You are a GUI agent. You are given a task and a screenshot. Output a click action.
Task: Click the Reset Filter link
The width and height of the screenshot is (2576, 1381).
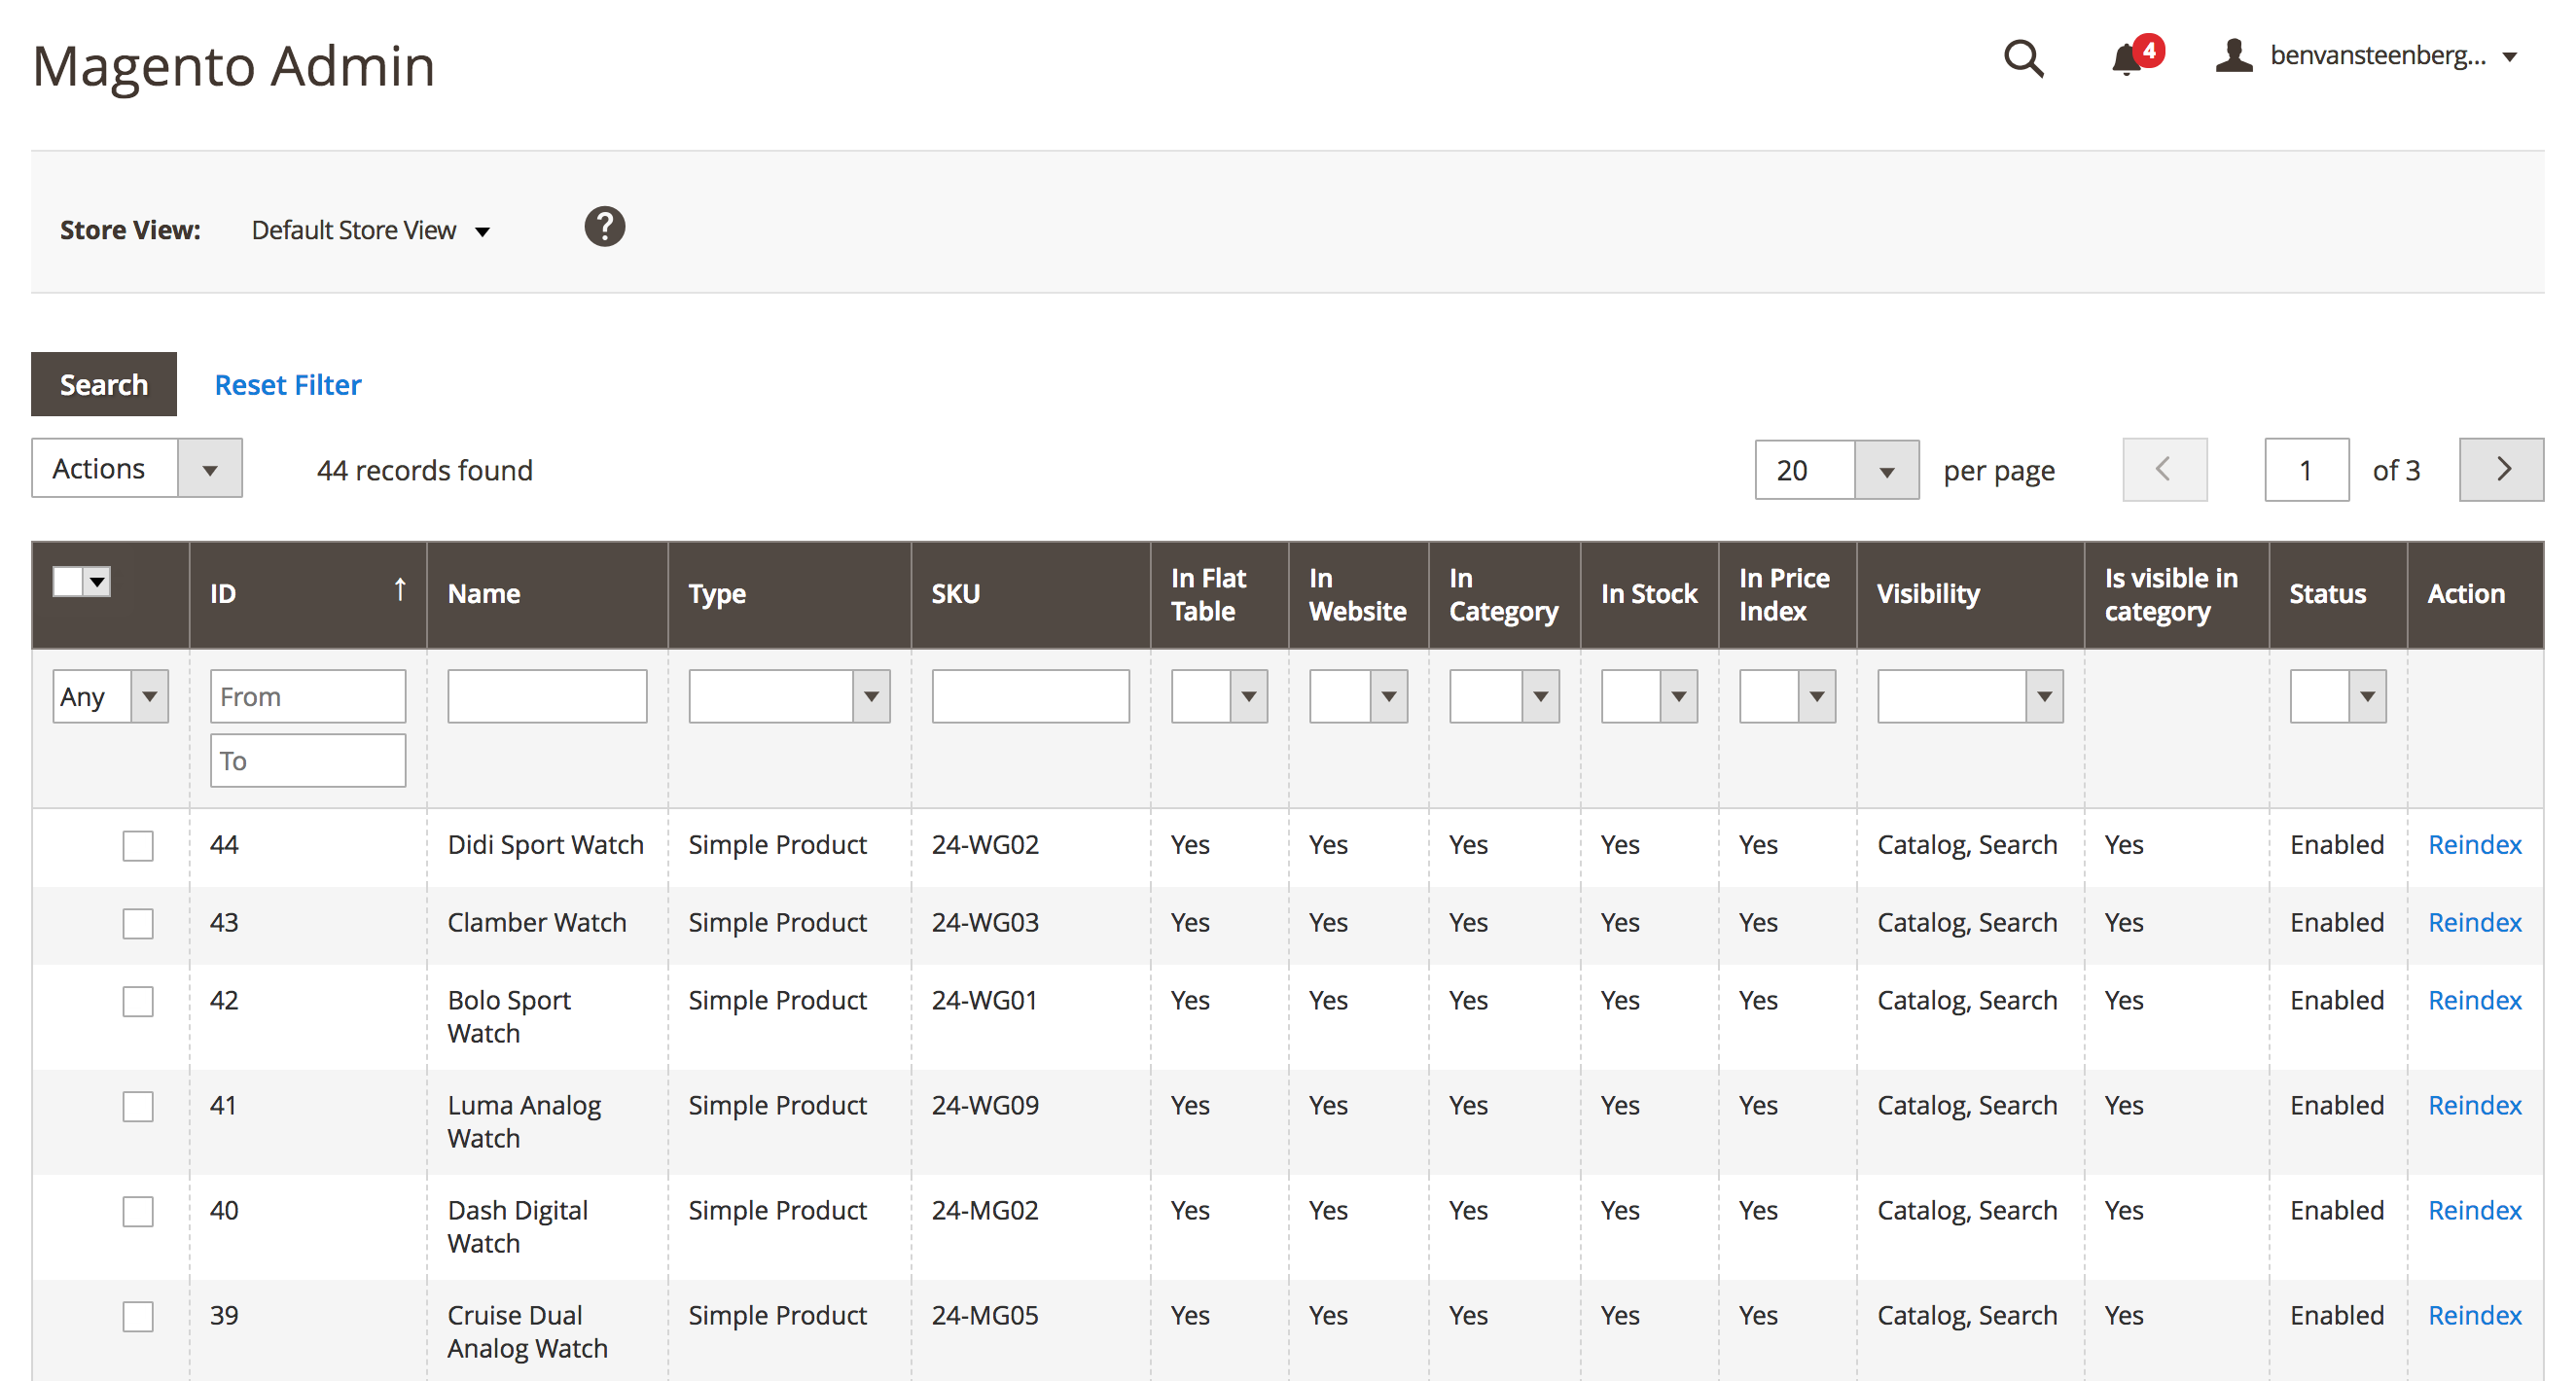coord(287,385)
